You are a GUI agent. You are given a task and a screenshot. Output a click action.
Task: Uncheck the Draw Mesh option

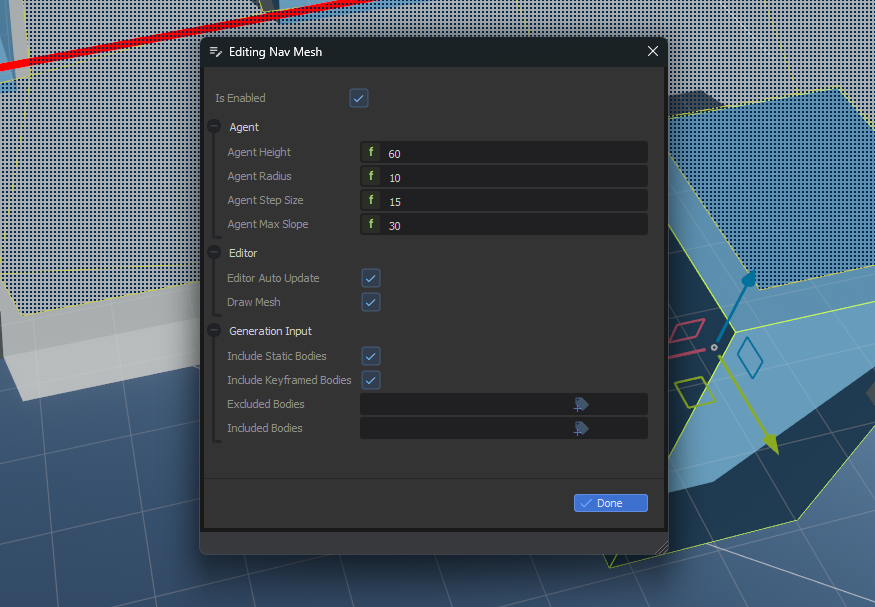tap(371, 302)
